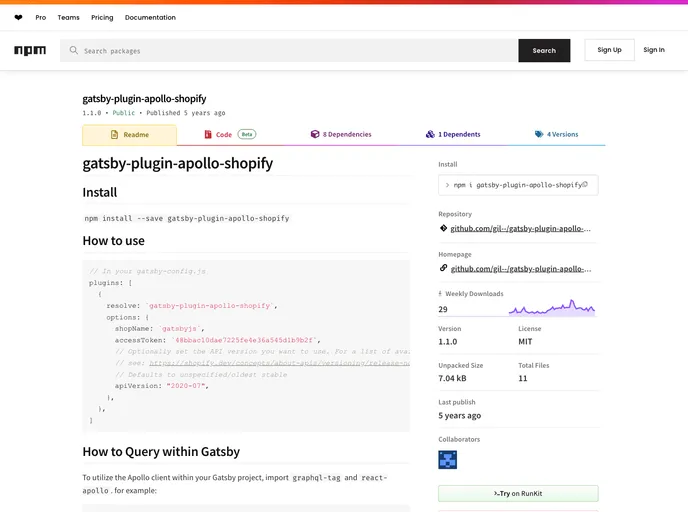Switch to the 8 Dependencies tab
The image size is (688, 512).
click(x=341, y=134)
